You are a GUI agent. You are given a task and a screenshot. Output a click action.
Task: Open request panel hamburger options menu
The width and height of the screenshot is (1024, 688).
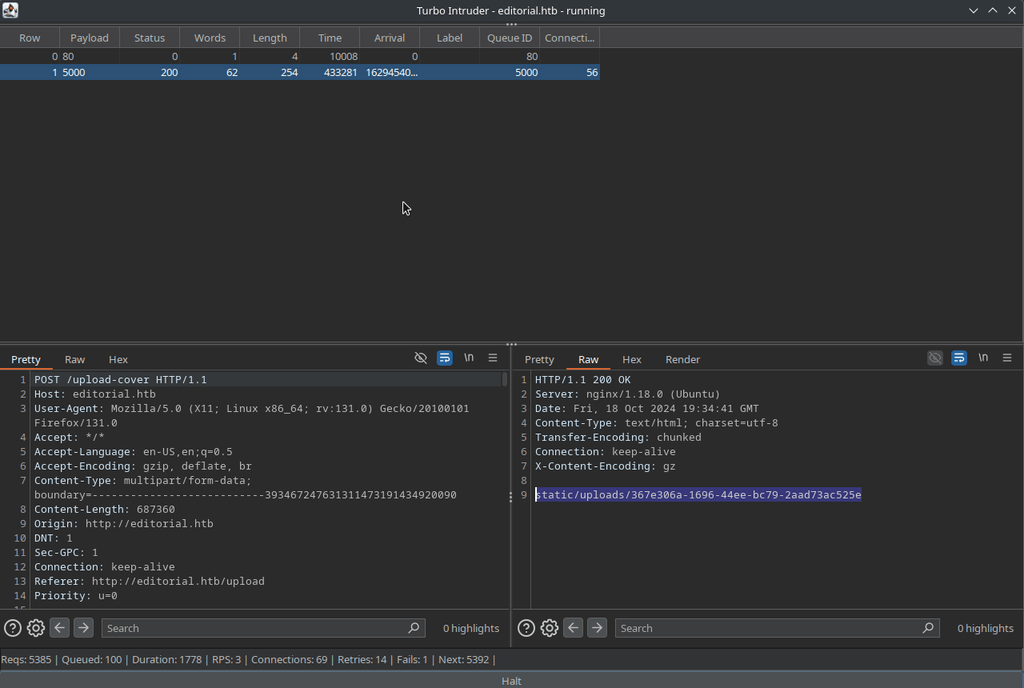(493, 358)
